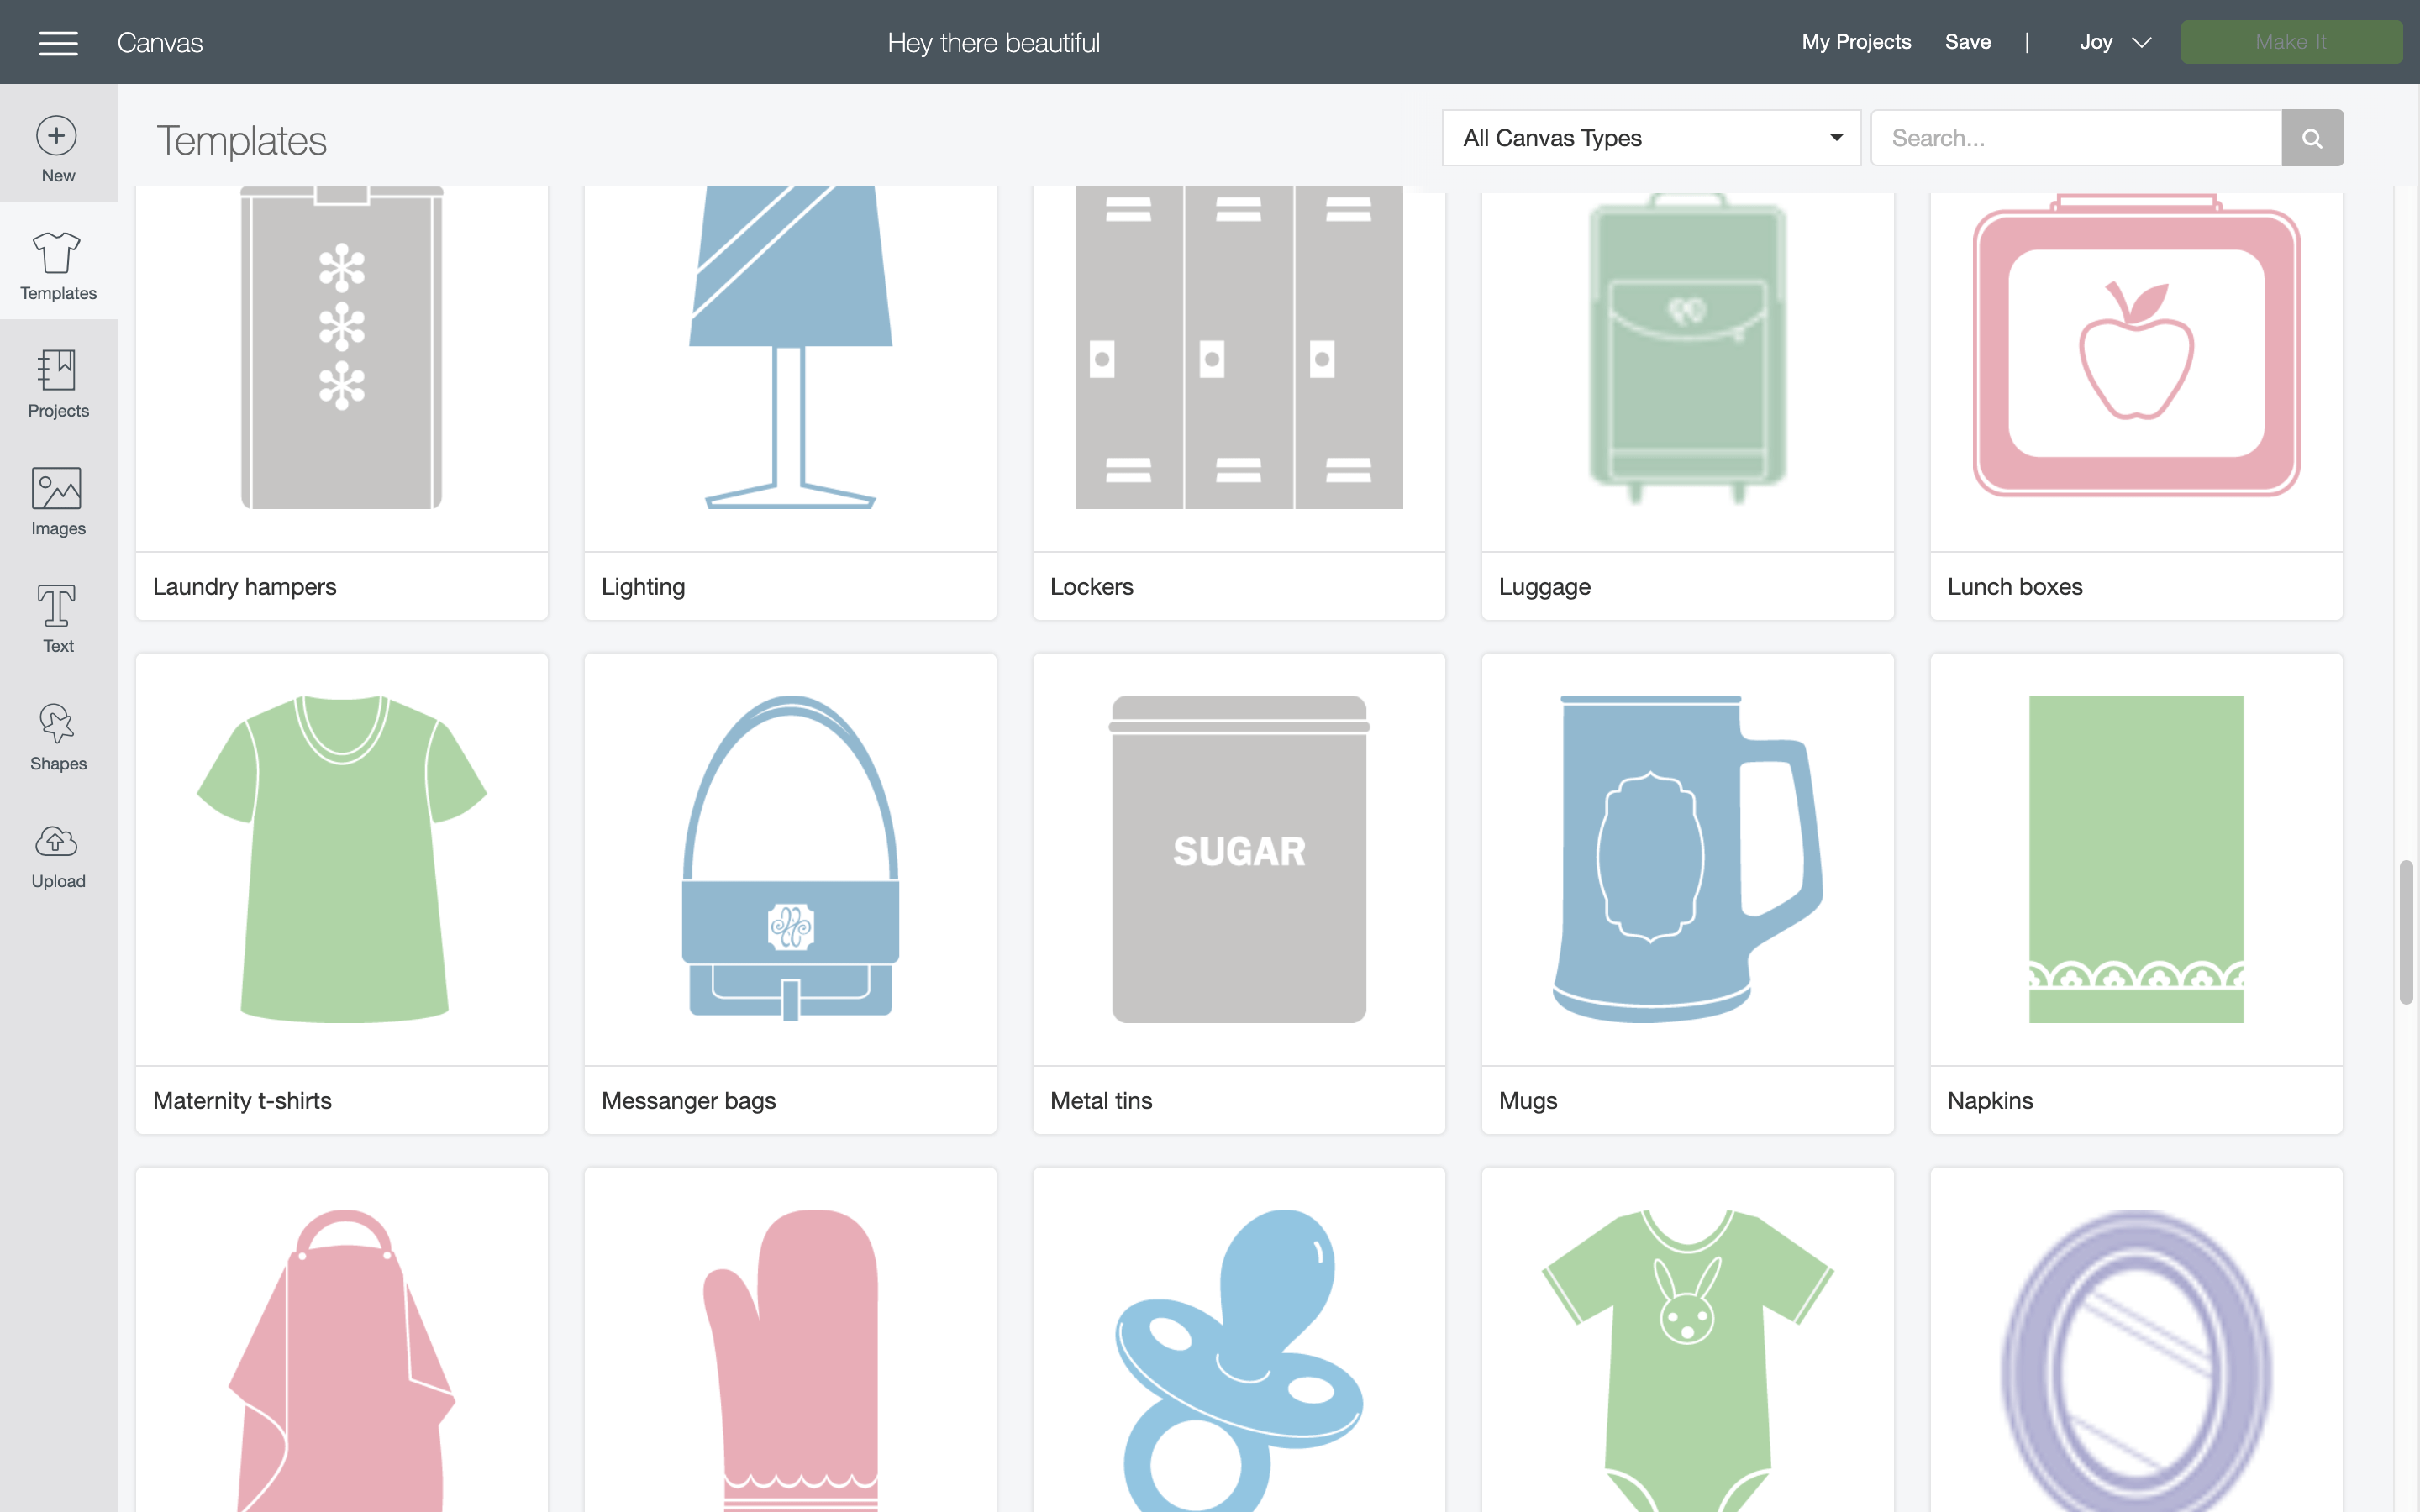Select the Maternity t-shirts template thumbnail
2420x1512 pixels.
coord(342,859)
